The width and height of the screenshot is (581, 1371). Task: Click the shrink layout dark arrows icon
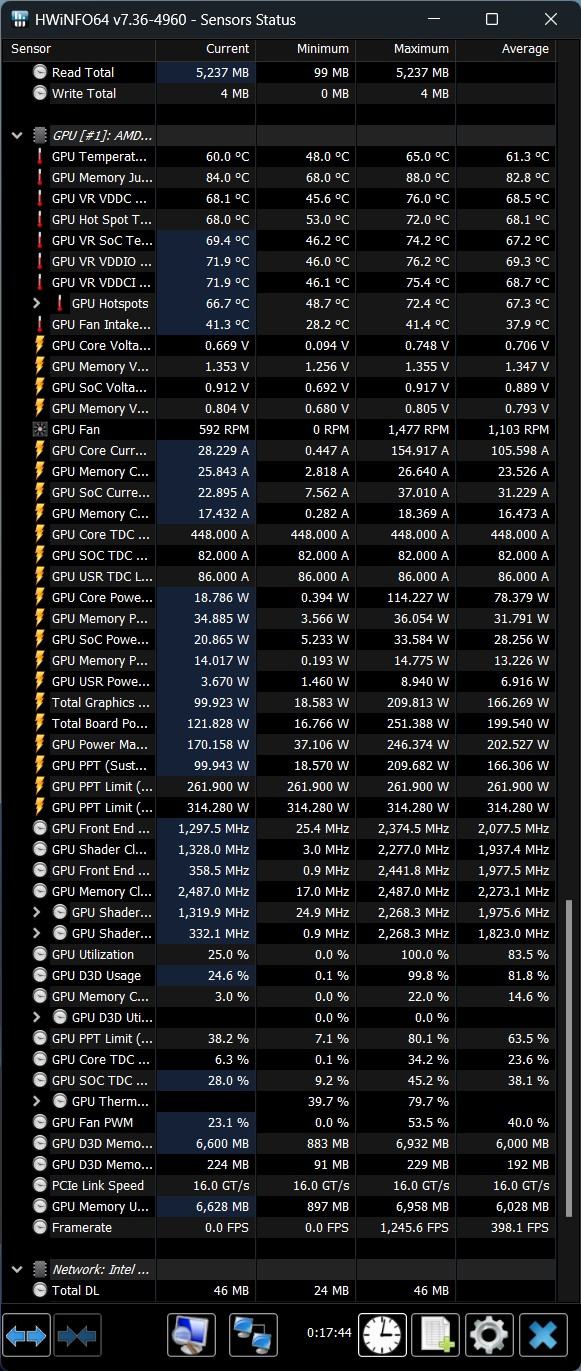[x=76, y=1334]
